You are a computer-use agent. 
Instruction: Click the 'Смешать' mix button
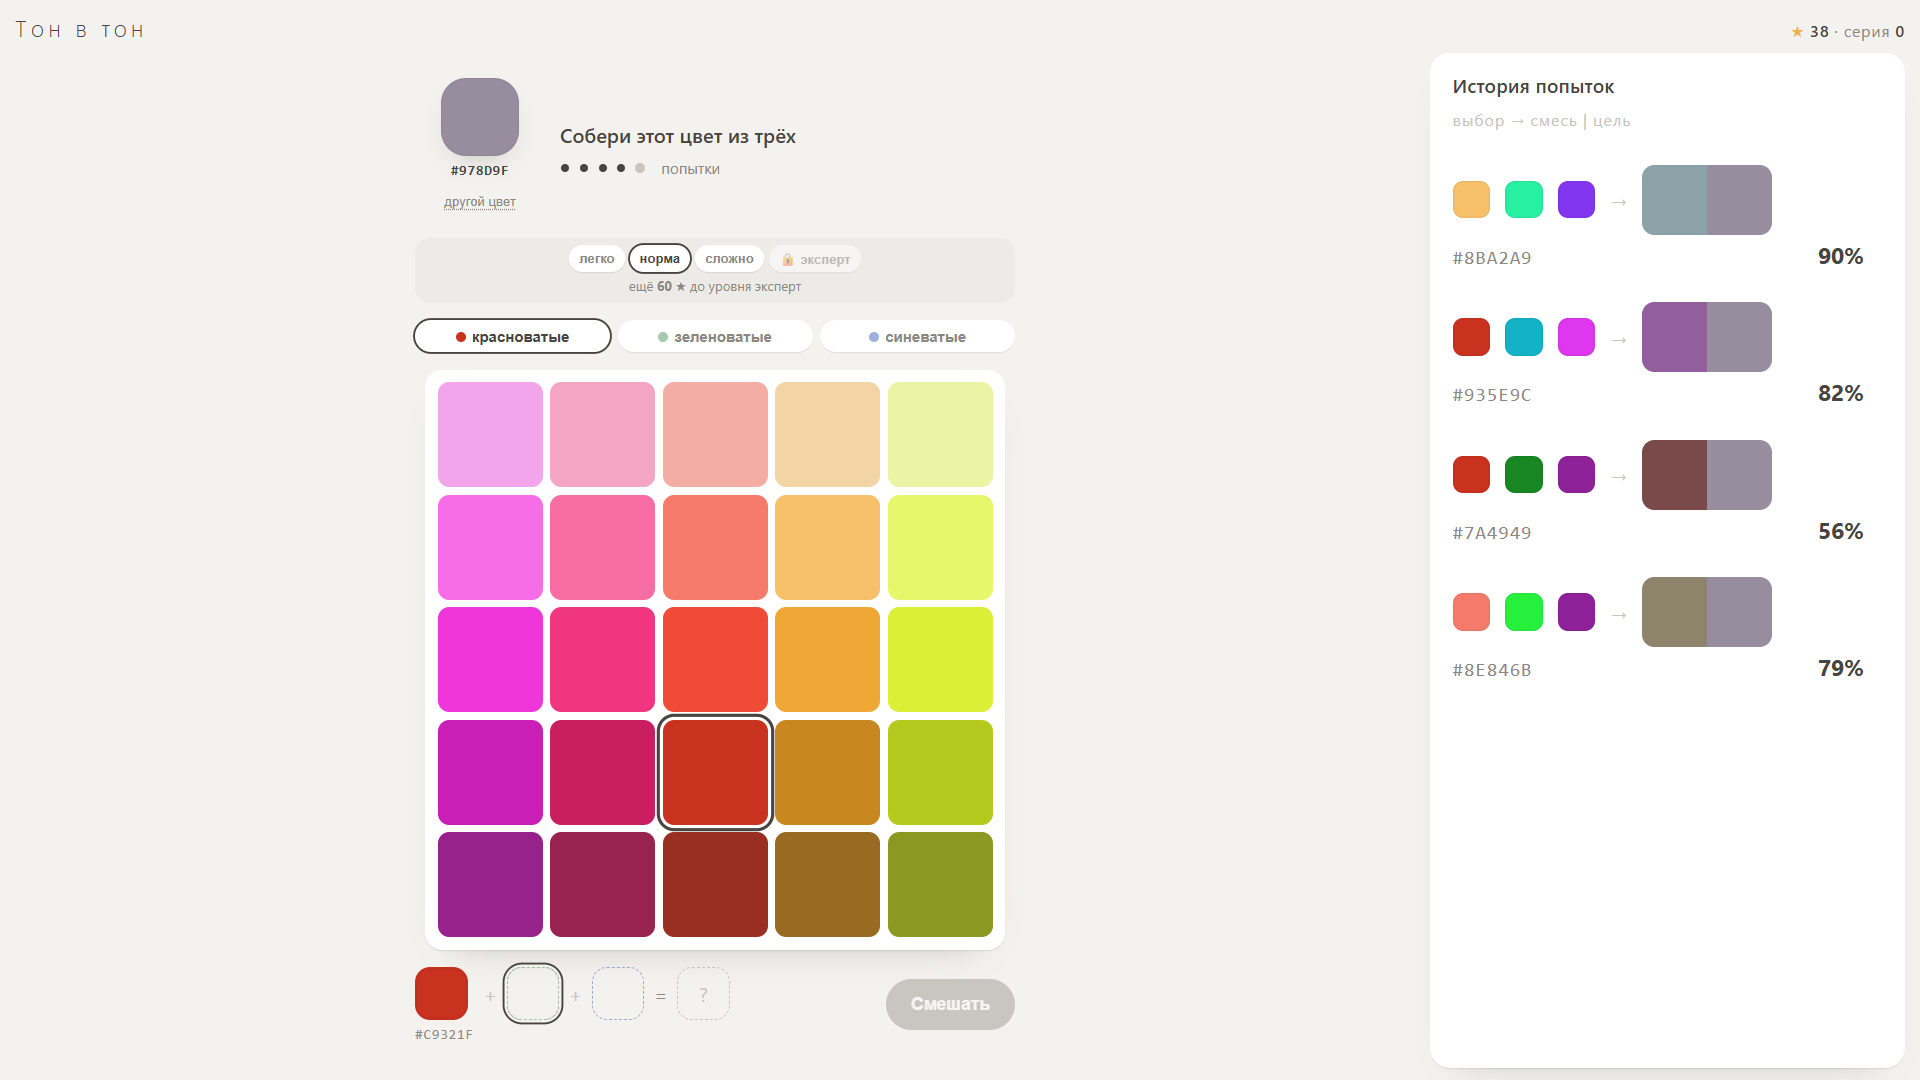click(950, 1004)
